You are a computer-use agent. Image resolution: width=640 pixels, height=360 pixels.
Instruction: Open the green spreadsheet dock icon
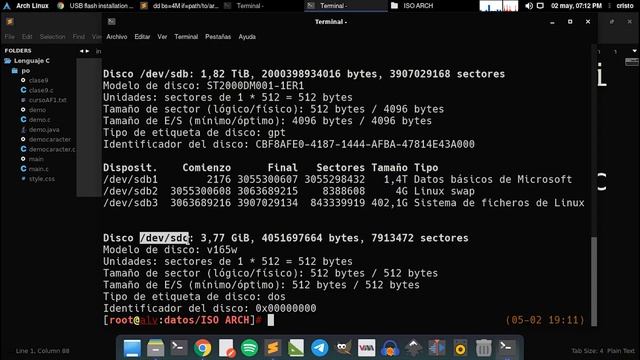tap(296, 348)
